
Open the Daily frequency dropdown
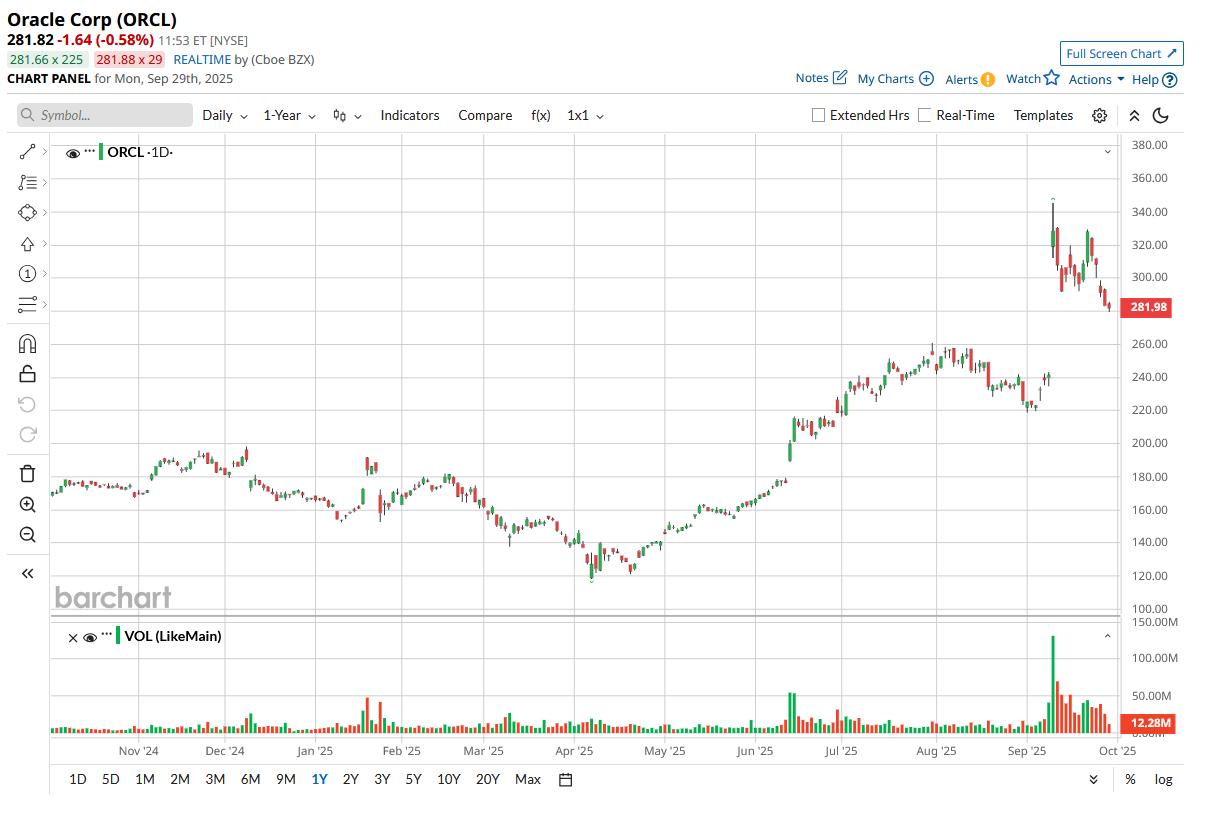tap(224, 115)
